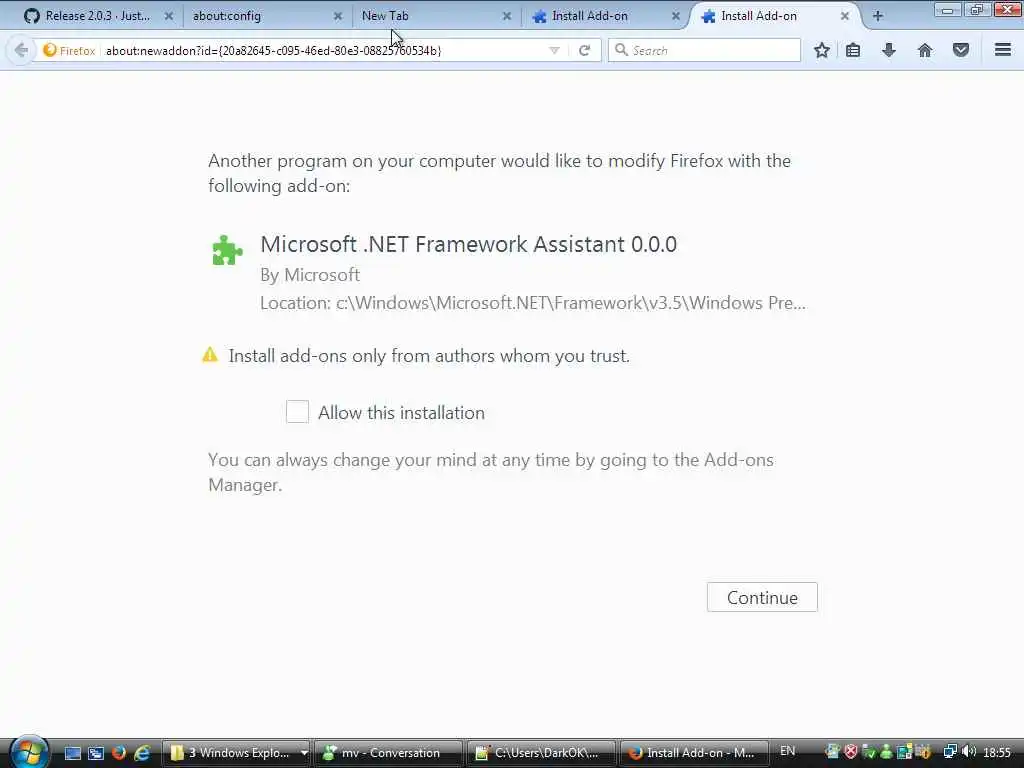Click the Location path text
The width and height of the screenshot is (1024, 768).
pyautogui.click(x=533, y=303)
